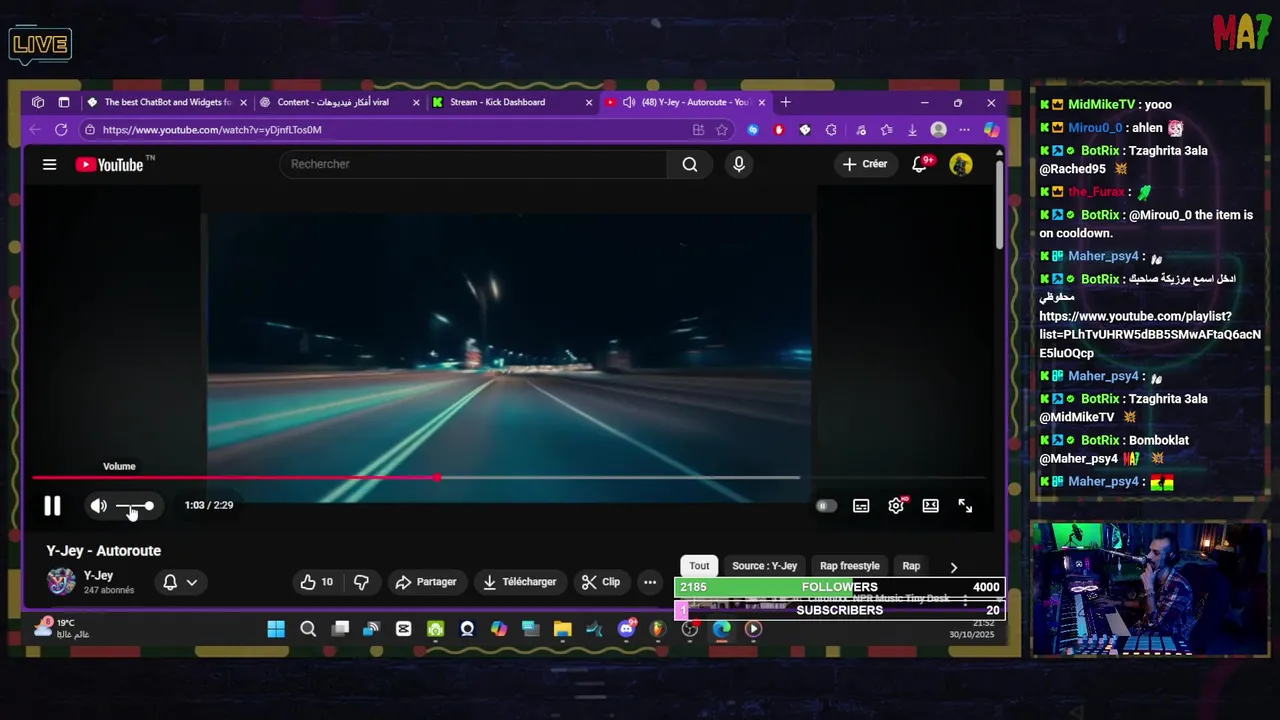The width and height of the screenshot is (1280, 720).
Task: Open the player settings gear
Action: pyautogui.click(x=896, y=506)
